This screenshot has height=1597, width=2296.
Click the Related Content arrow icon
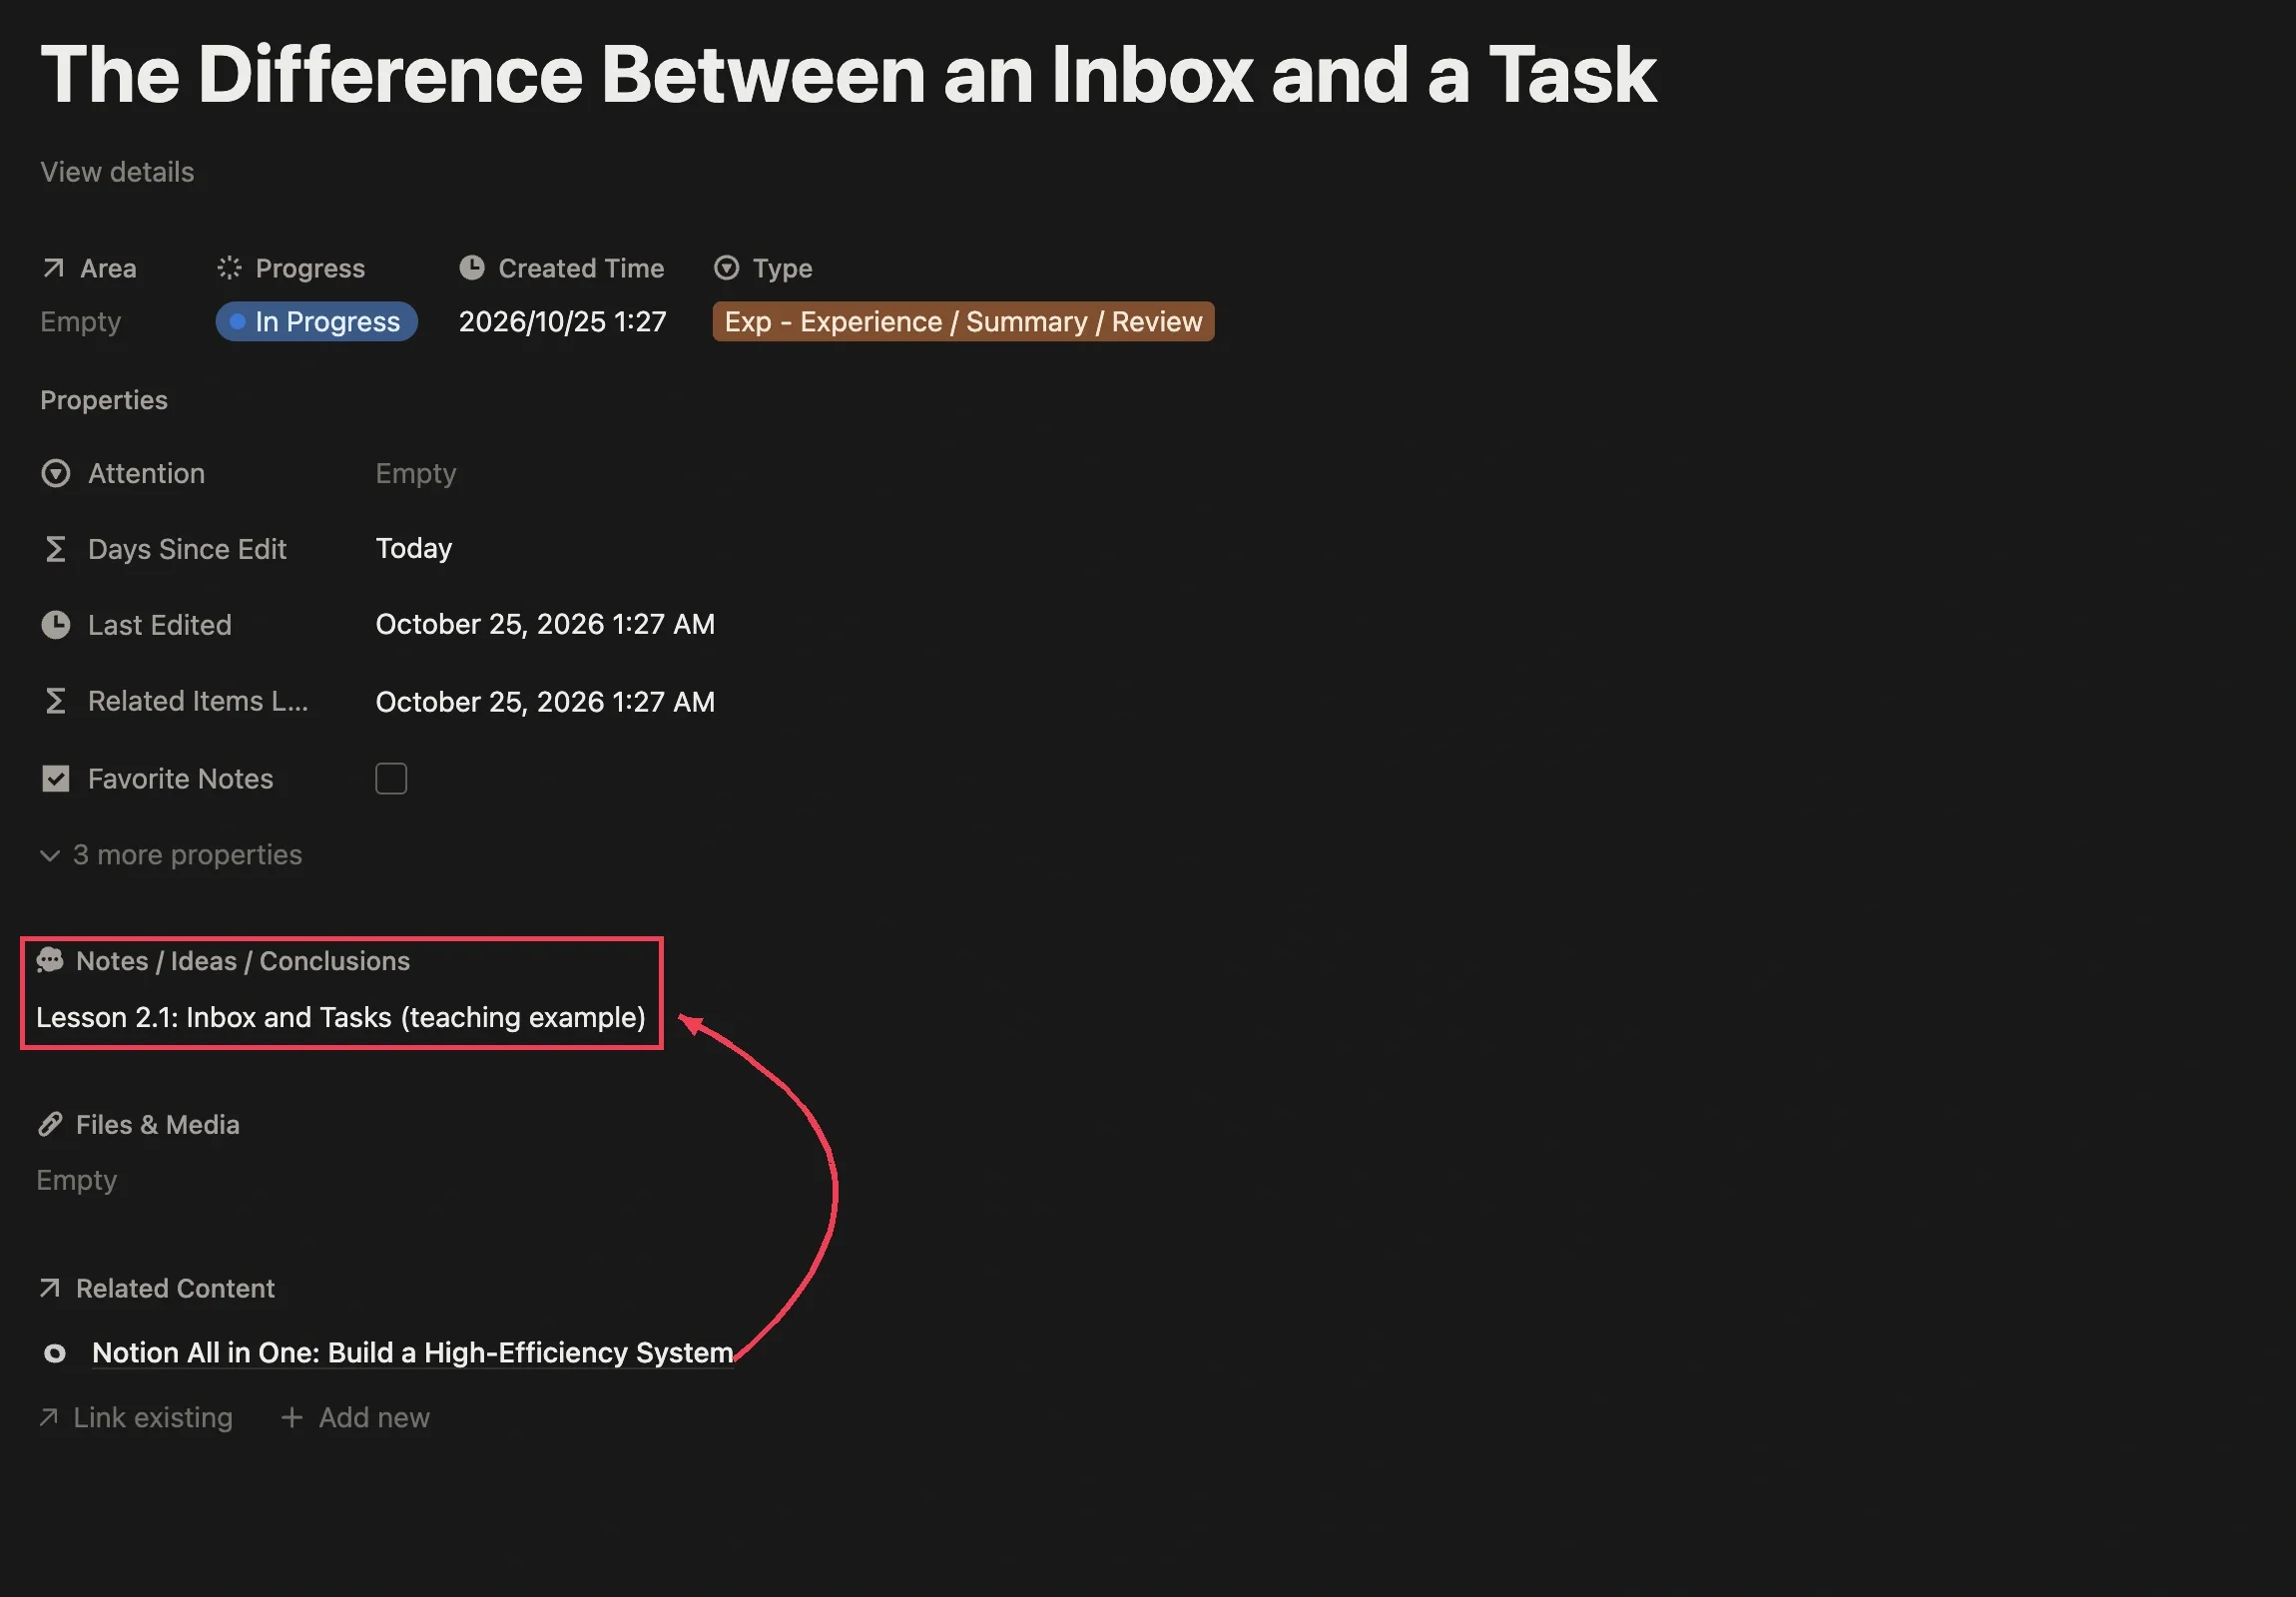click(x=50, y=1288)
